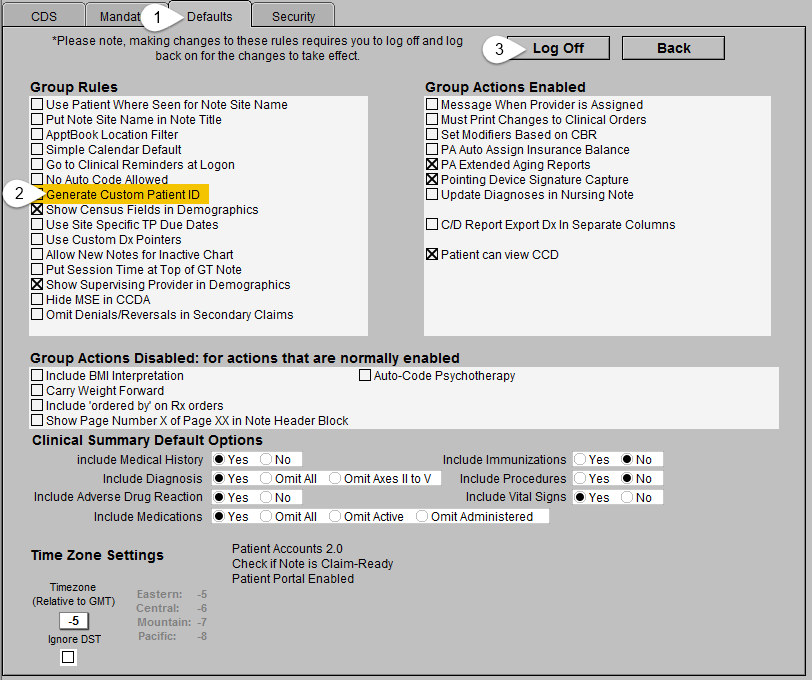
Task: Select No for include Medical History
Action: coord(266,460)
